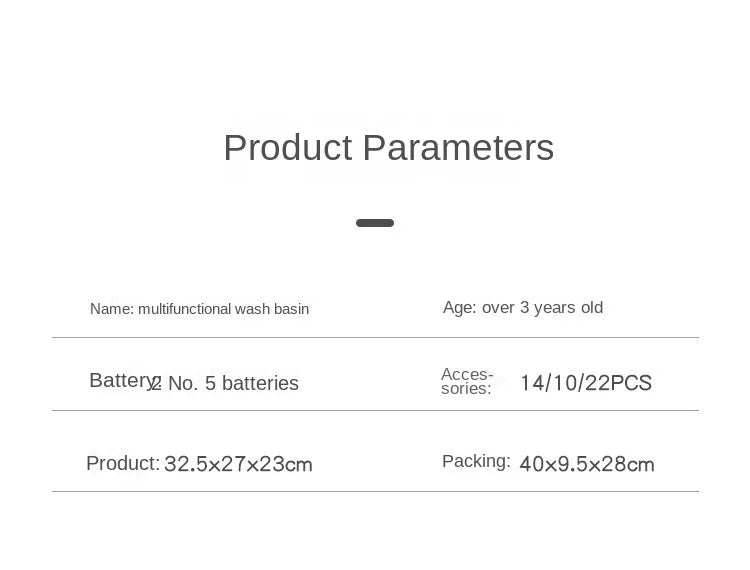Click the divider line below the Name row
750x570 pixels.
coord(375,338)
